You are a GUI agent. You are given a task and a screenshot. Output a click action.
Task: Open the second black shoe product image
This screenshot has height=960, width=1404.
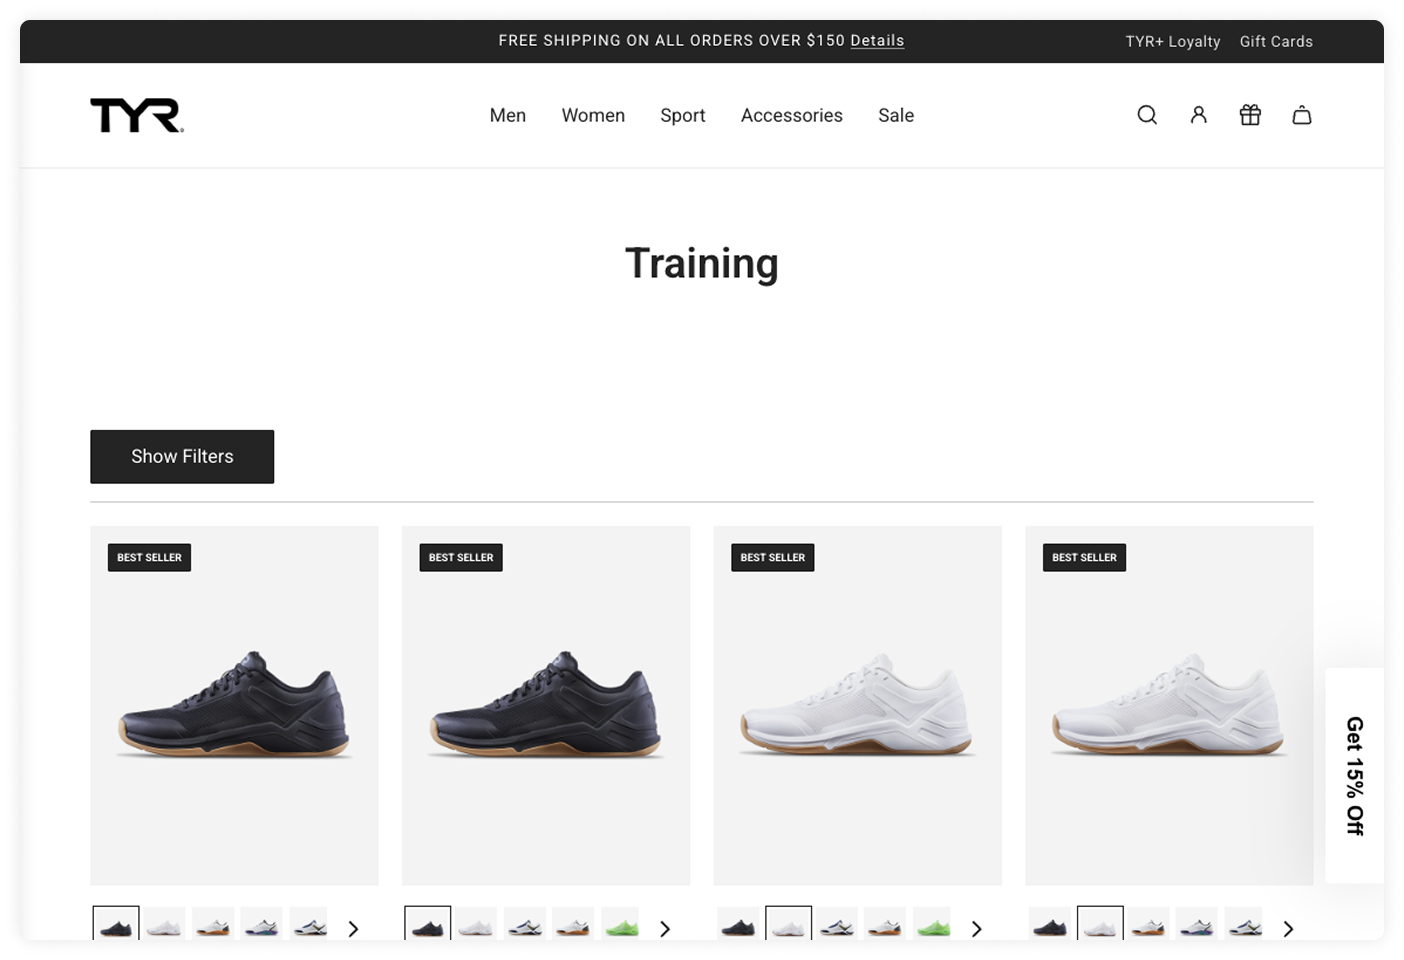pos(546,706)
